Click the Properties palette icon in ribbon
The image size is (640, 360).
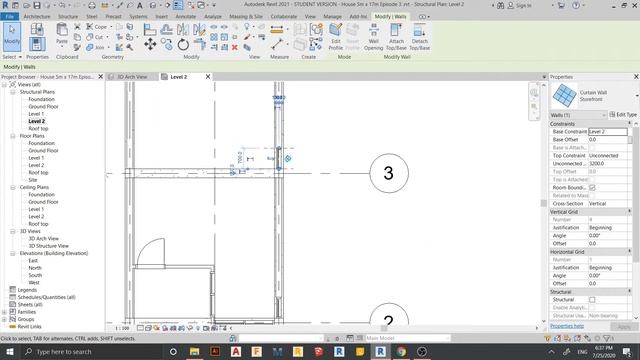(37, 44)
